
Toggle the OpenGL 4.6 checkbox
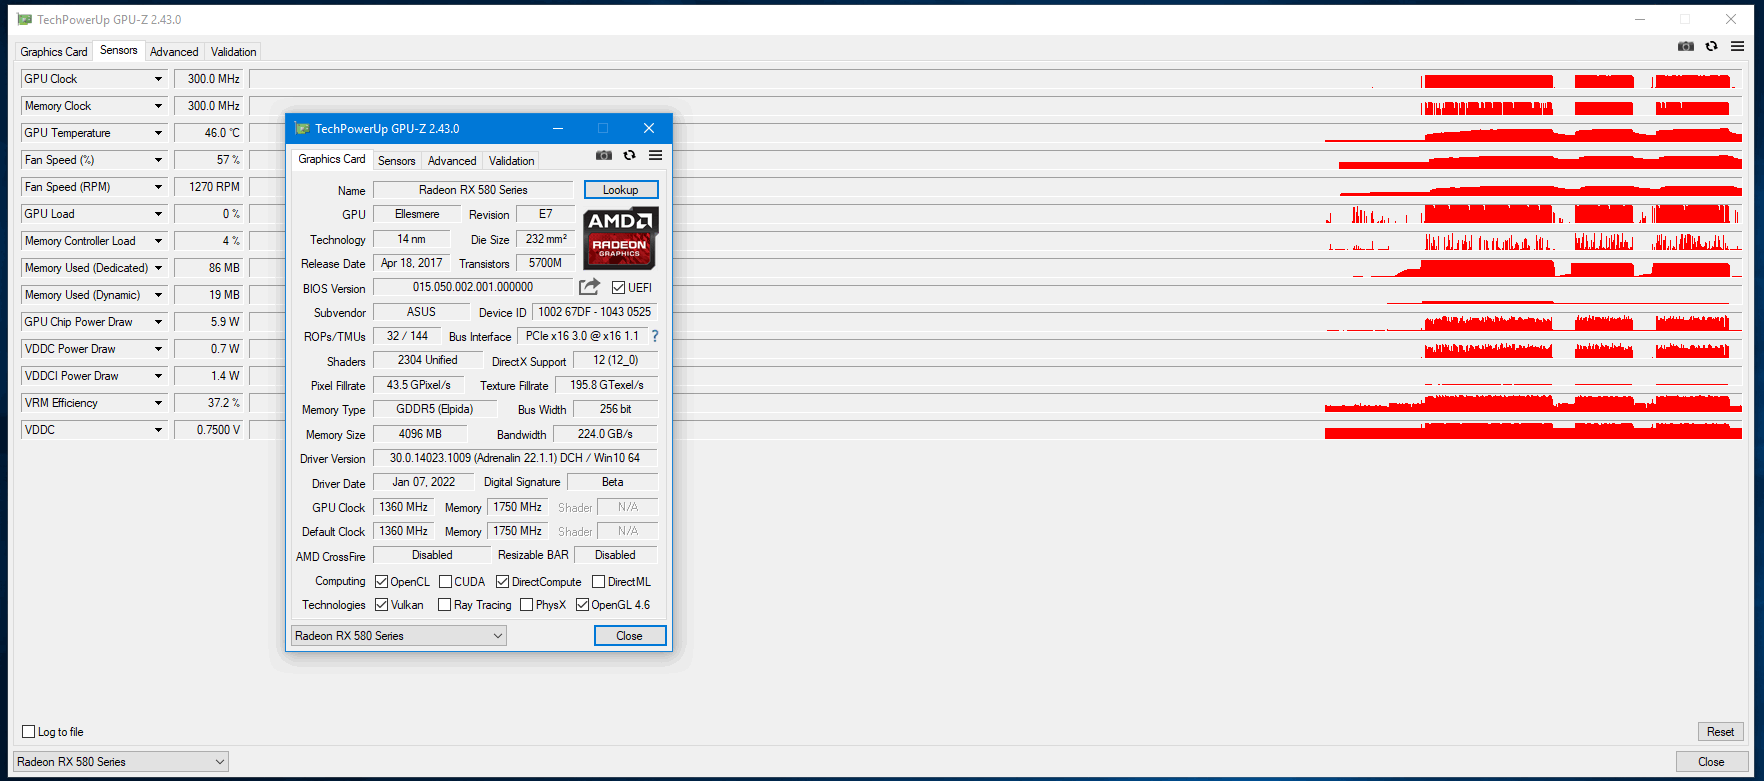coord(582,604)
